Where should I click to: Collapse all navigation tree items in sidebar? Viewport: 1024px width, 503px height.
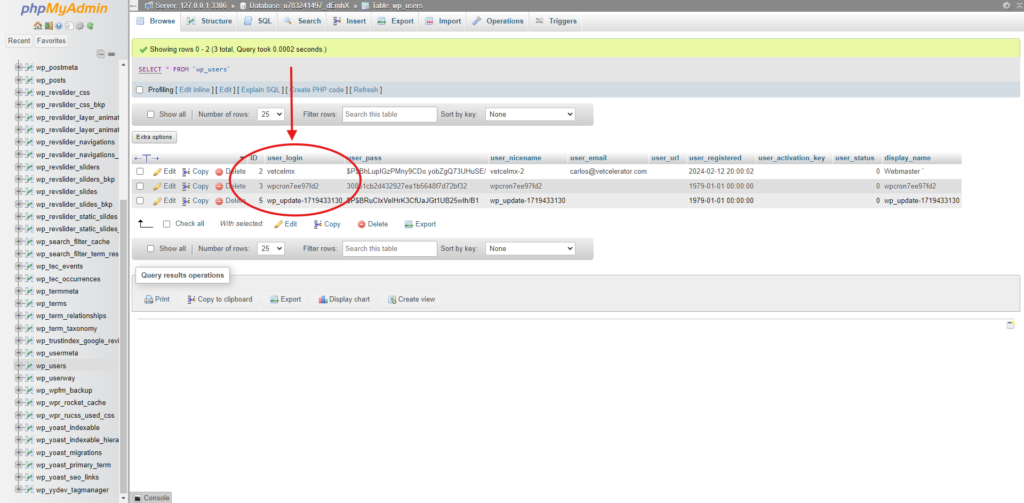100,53
